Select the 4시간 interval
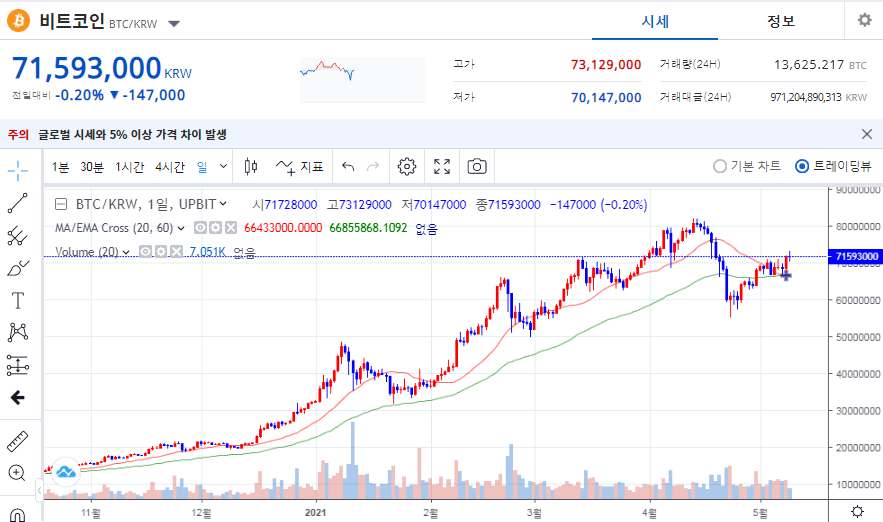Image resolution: width=883 pixels, height=522 pixels. (170, 167)
